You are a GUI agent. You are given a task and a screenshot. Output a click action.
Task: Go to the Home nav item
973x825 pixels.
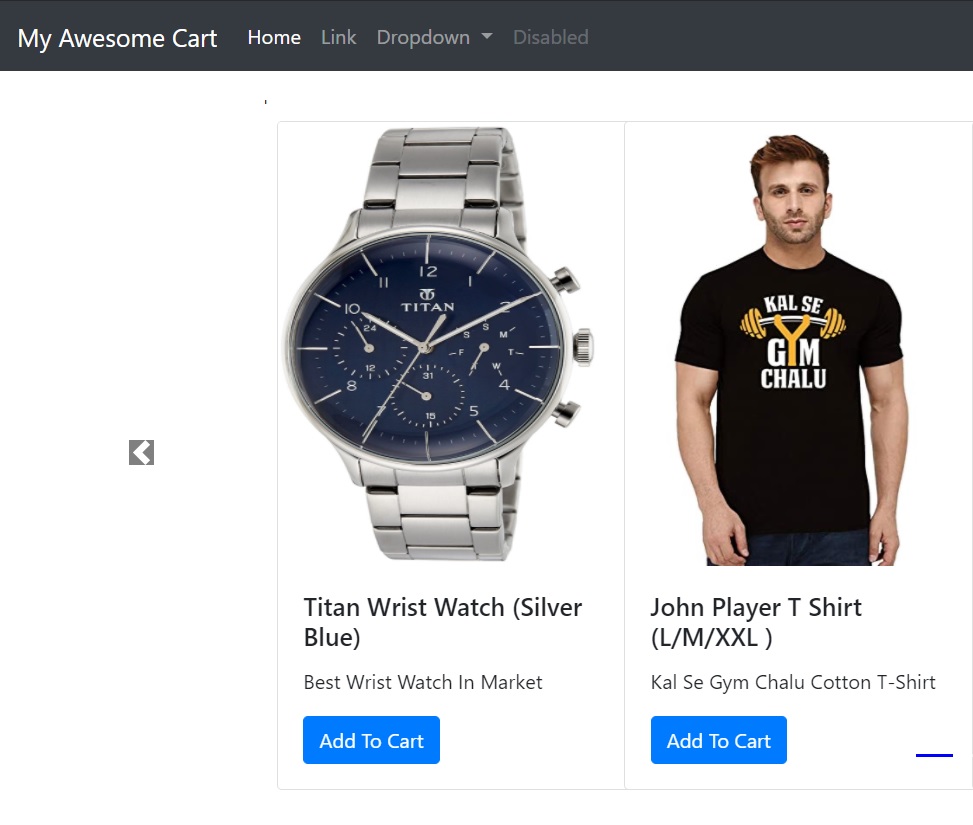(x=274, y=37)
